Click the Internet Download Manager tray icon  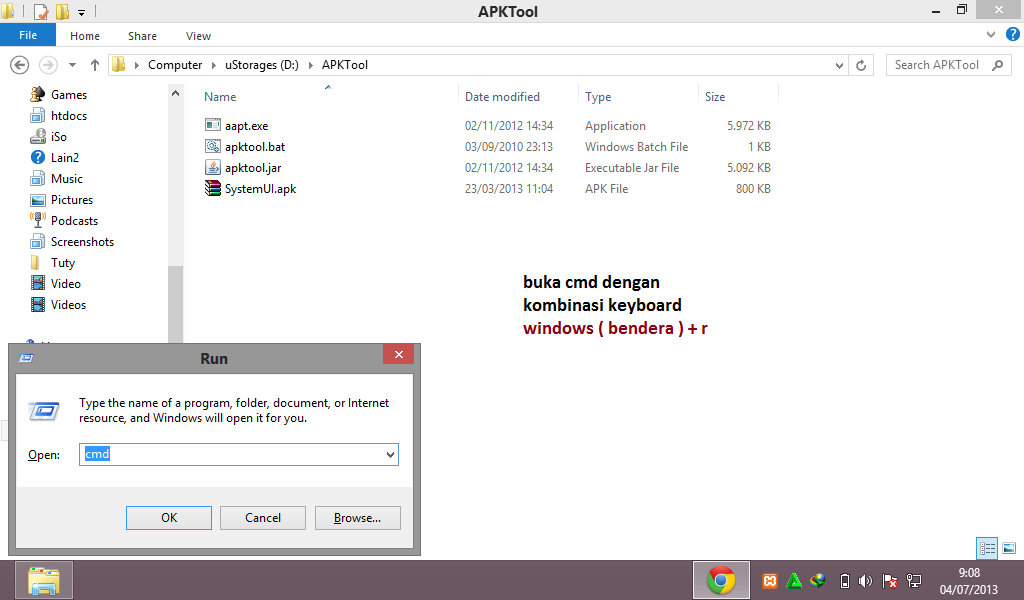818,580
